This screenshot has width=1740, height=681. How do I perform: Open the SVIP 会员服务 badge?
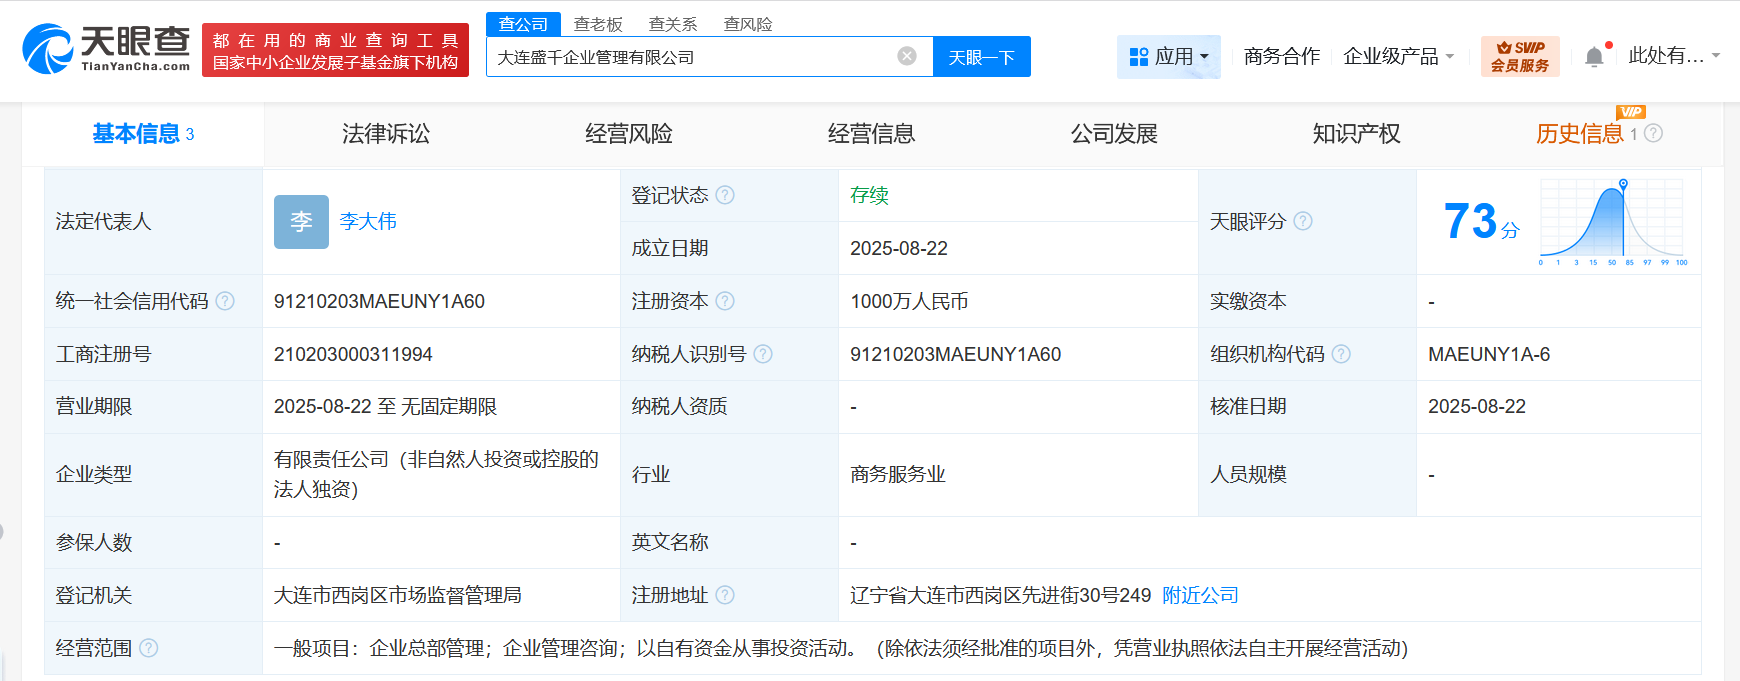[x=1519, y=57]
